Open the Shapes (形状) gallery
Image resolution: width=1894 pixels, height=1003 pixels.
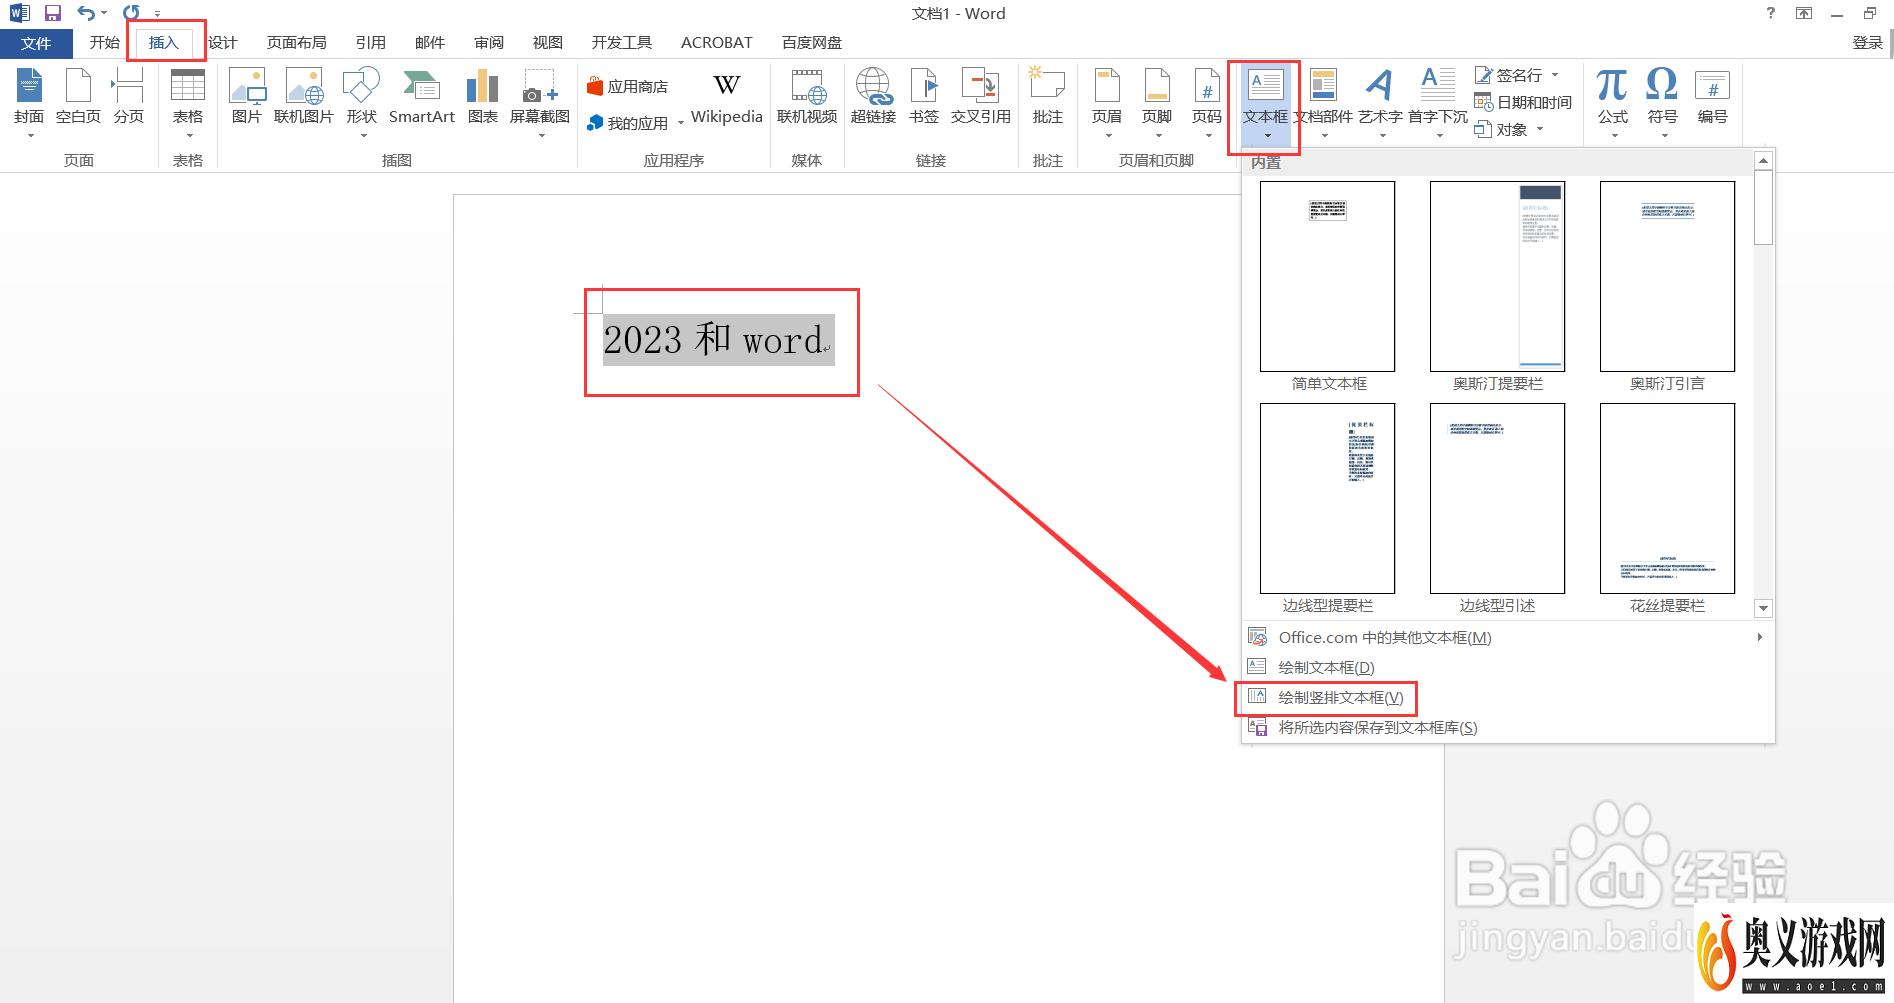click(361, 101)
